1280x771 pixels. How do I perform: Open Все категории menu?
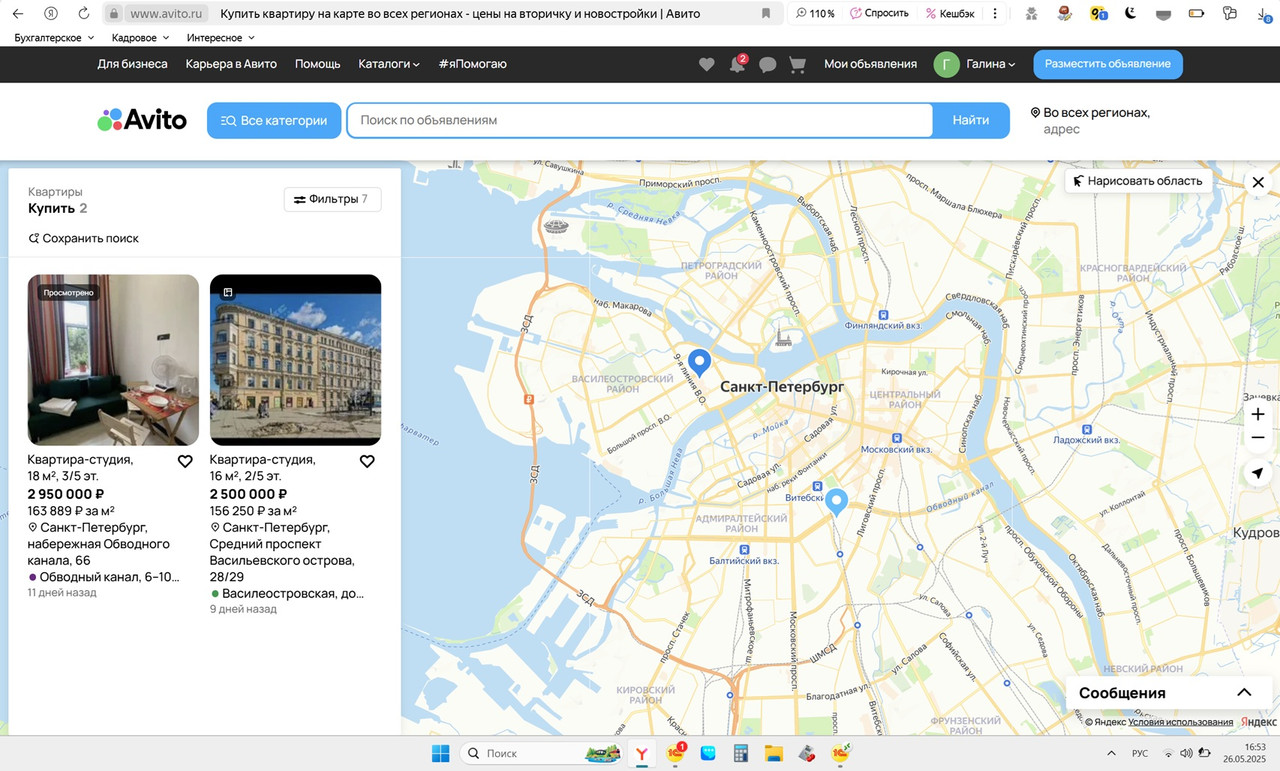274,120
